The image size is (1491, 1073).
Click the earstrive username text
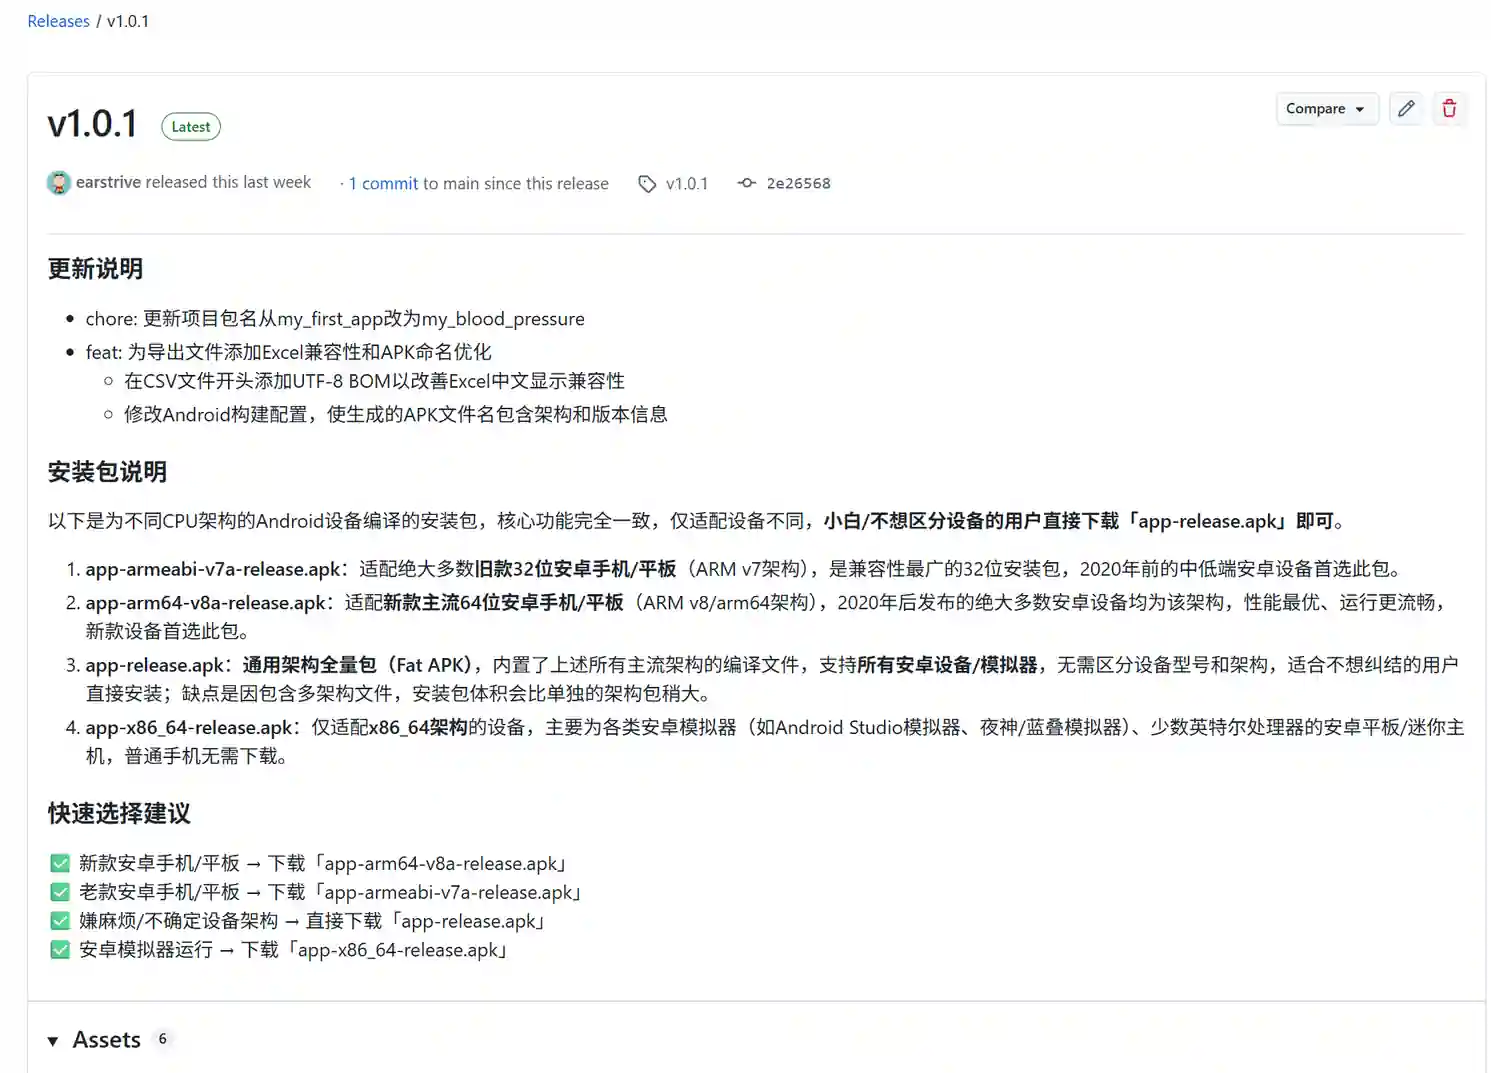pyautogui.click(x=108, y=182)
